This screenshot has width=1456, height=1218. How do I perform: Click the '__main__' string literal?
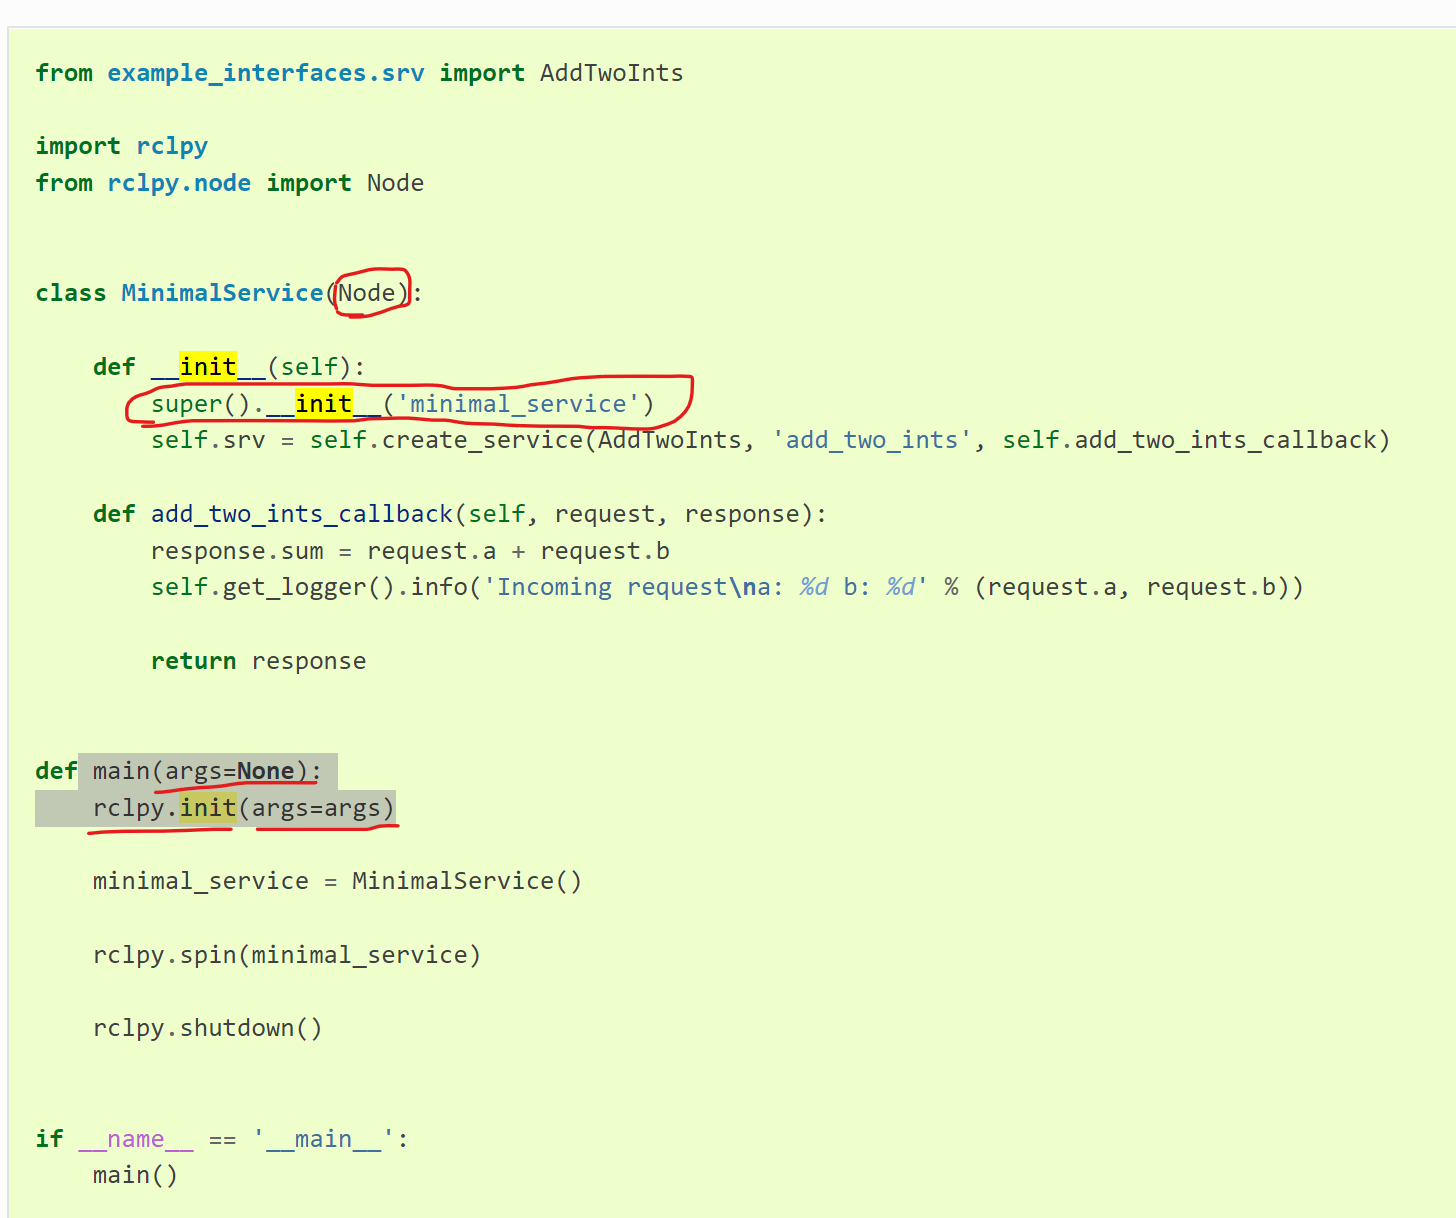pyautogui.click(x=324, y=1139)
